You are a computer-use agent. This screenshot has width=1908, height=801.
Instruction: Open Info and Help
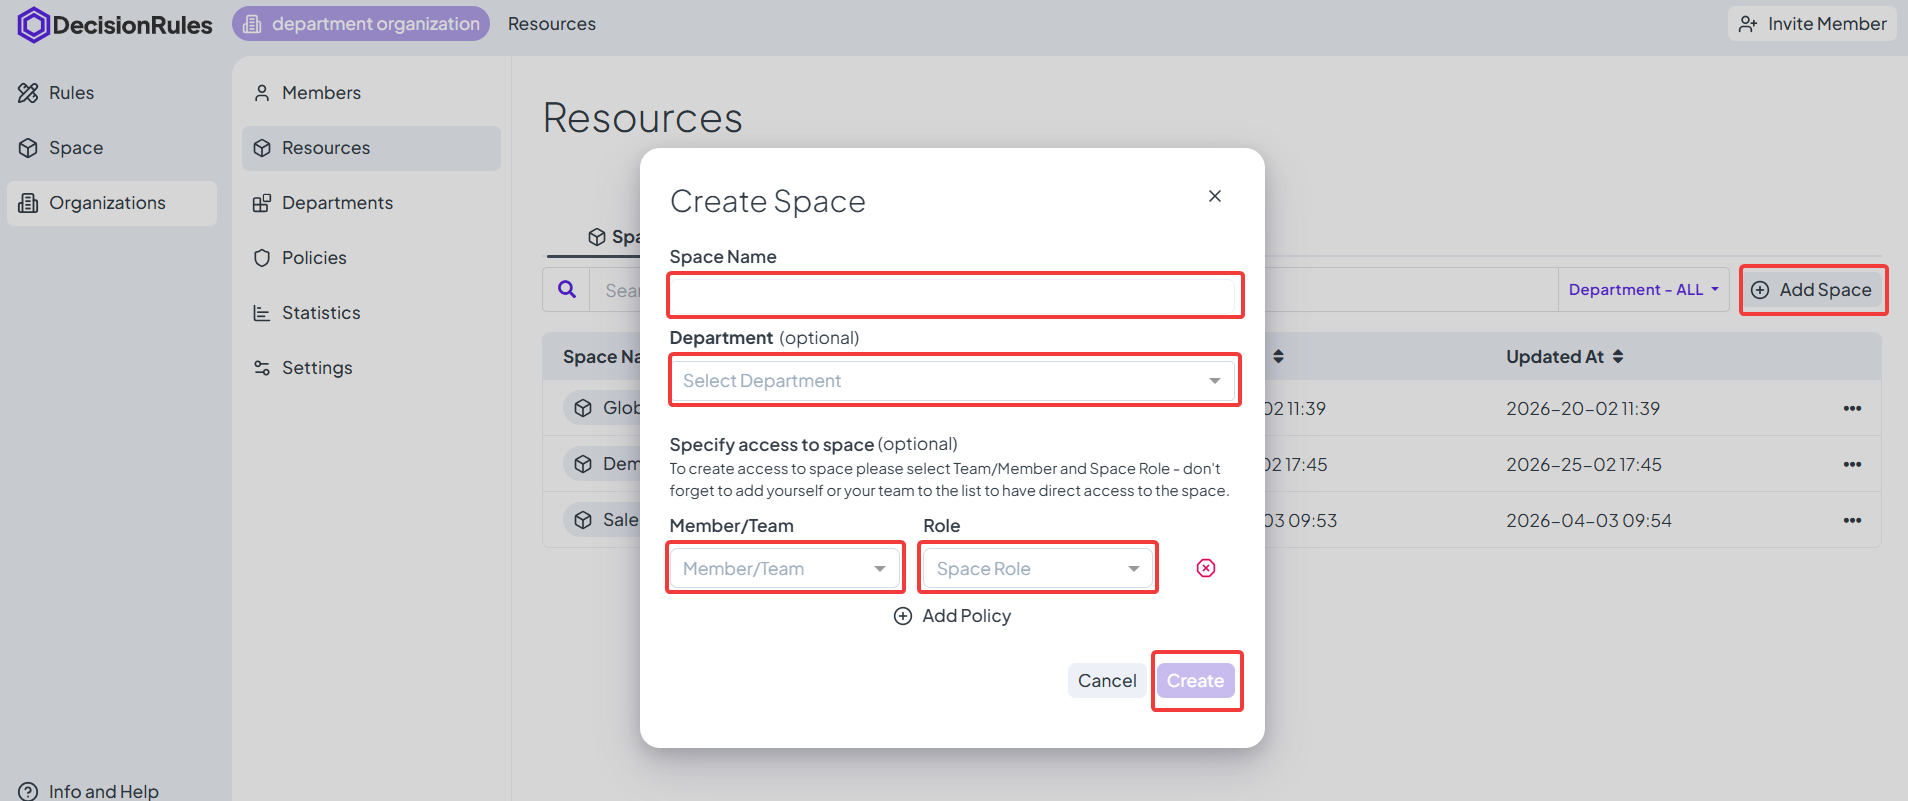click(90, 790)
